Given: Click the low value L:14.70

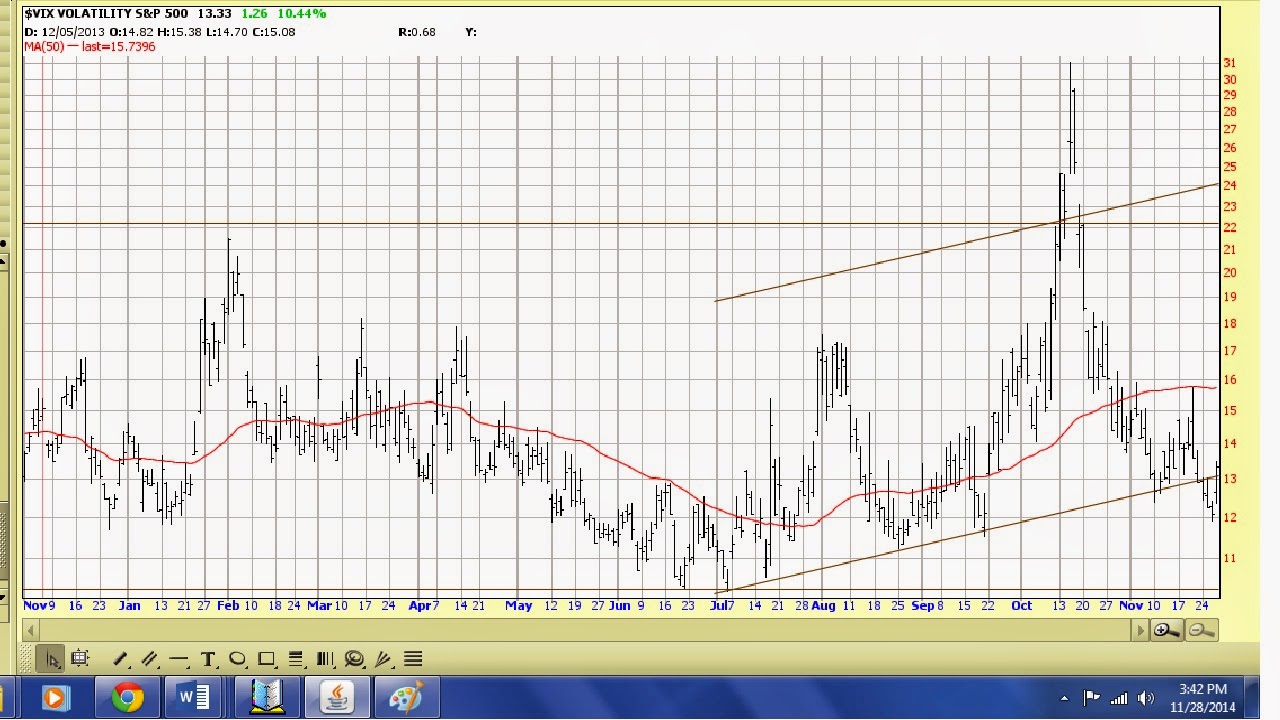Looking at the screenshot, I should (x=227, y=32).
